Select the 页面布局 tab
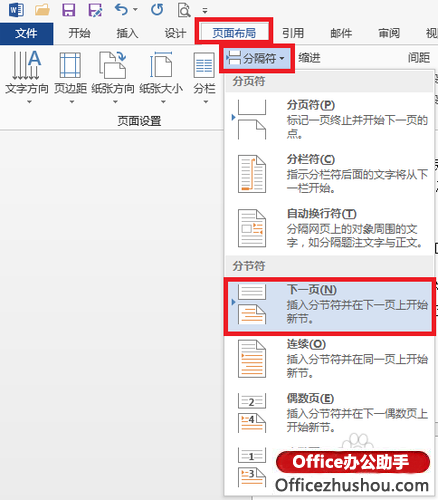This screenshot has height=500, width=438. 234,33
